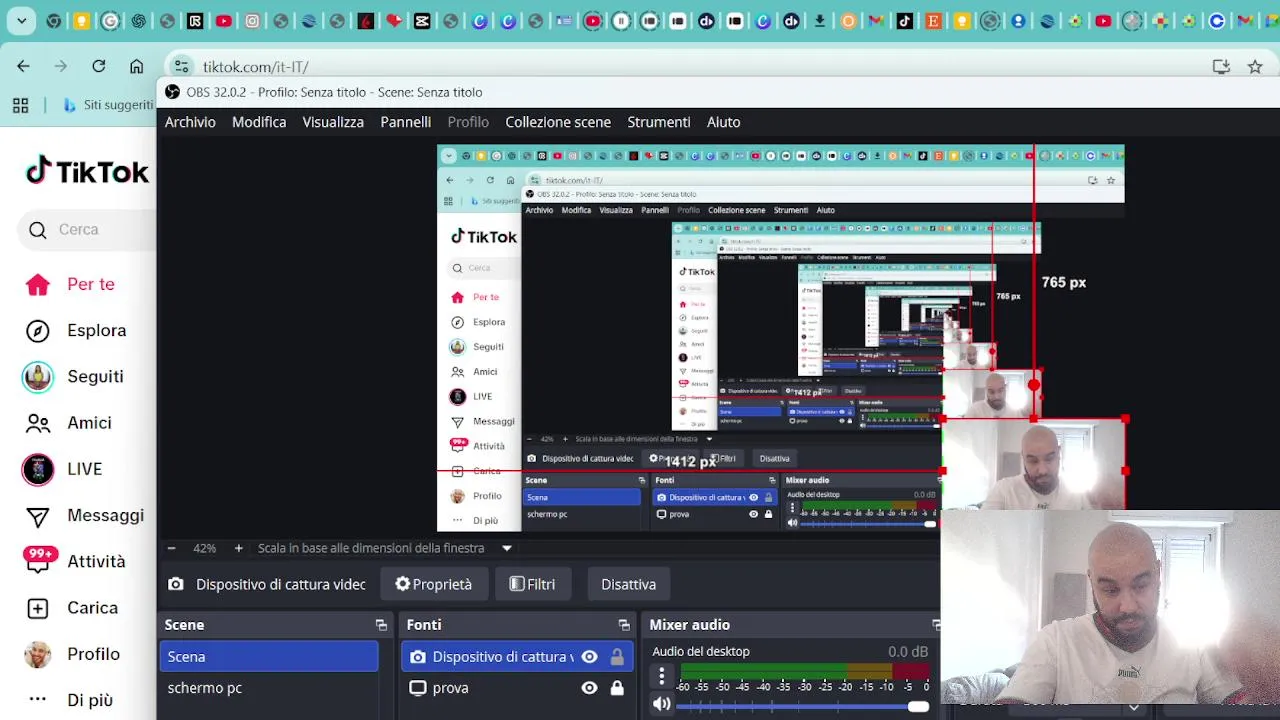Select the Dispositivo di cattura source row

[x=517, y=656]
